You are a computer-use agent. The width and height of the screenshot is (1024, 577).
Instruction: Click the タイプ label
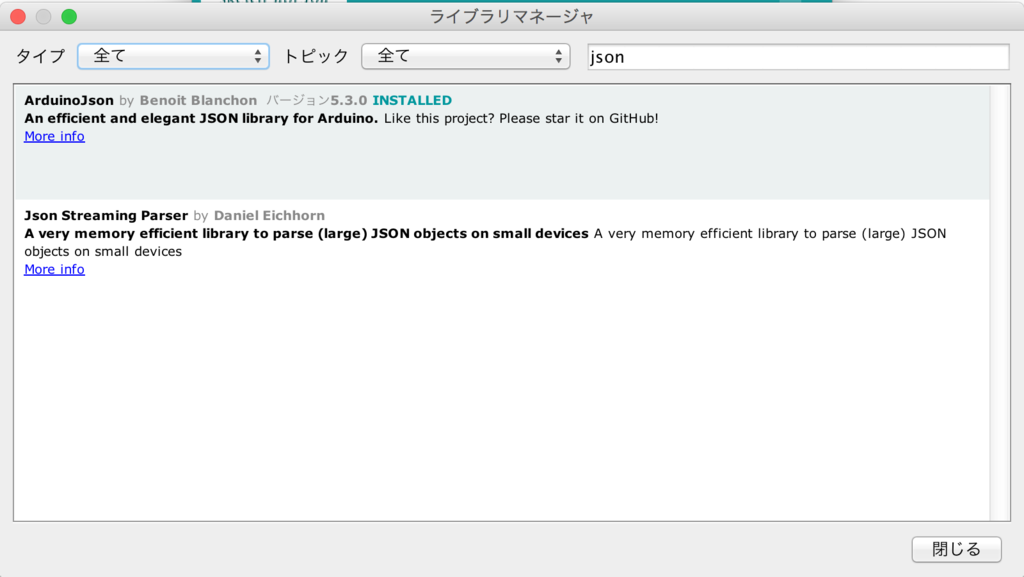[40, 56]
